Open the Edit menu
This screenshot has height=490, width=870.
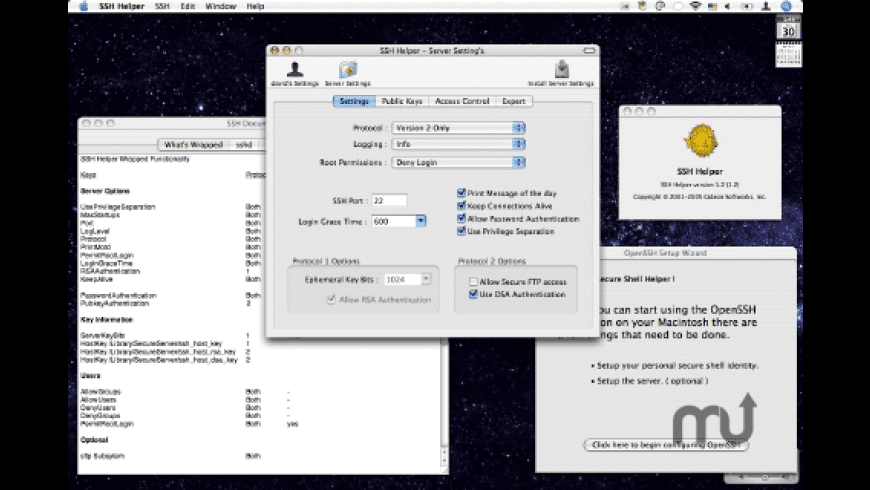[188, 6]
